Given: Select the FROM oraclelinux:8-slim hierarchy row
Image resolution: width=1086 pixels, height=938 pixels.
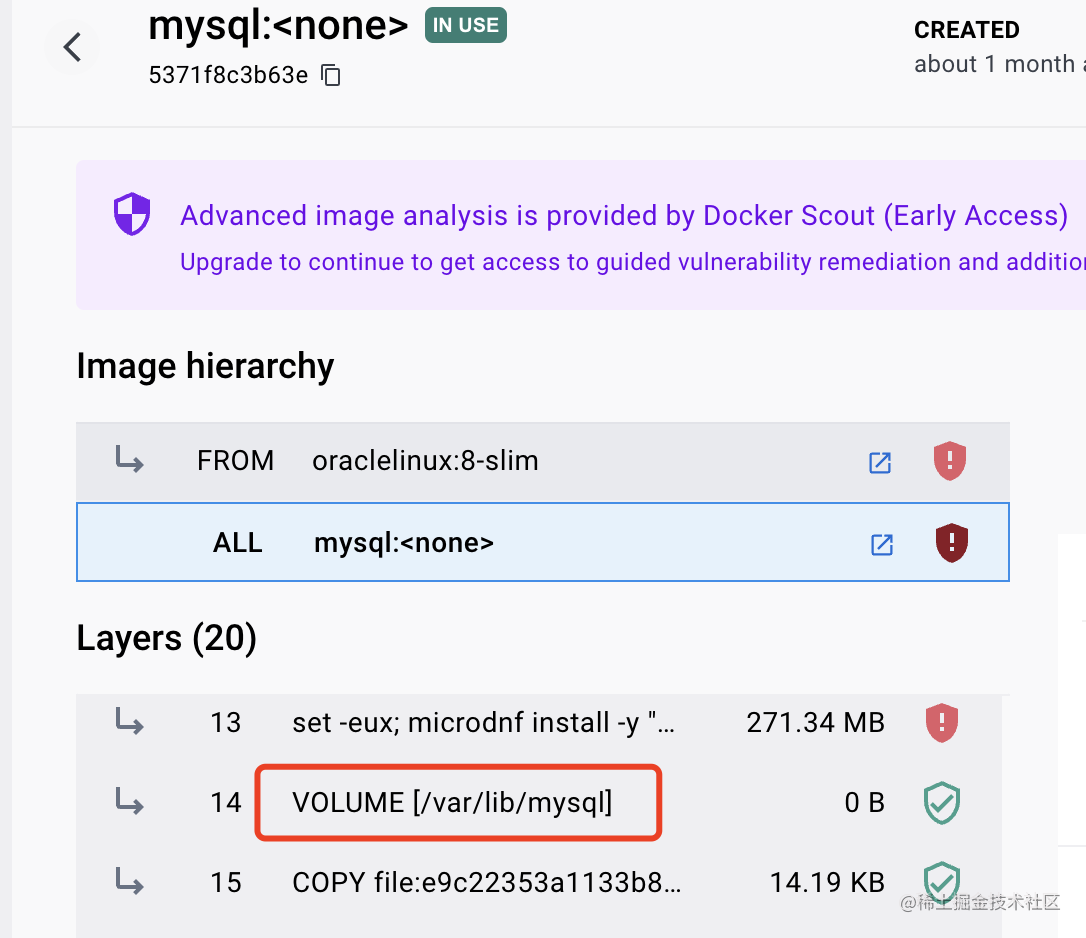Looking at the screenshot, I should coord(425,461).
